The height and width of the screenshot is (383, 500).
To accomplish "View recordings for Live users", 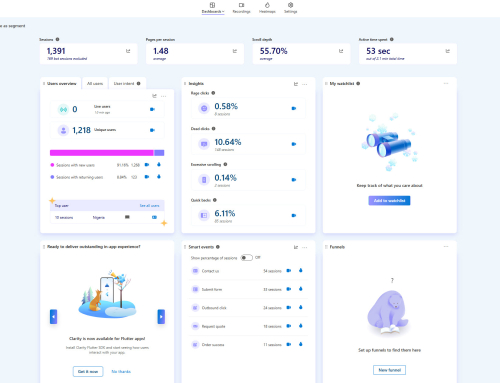I will pos(152,109).
